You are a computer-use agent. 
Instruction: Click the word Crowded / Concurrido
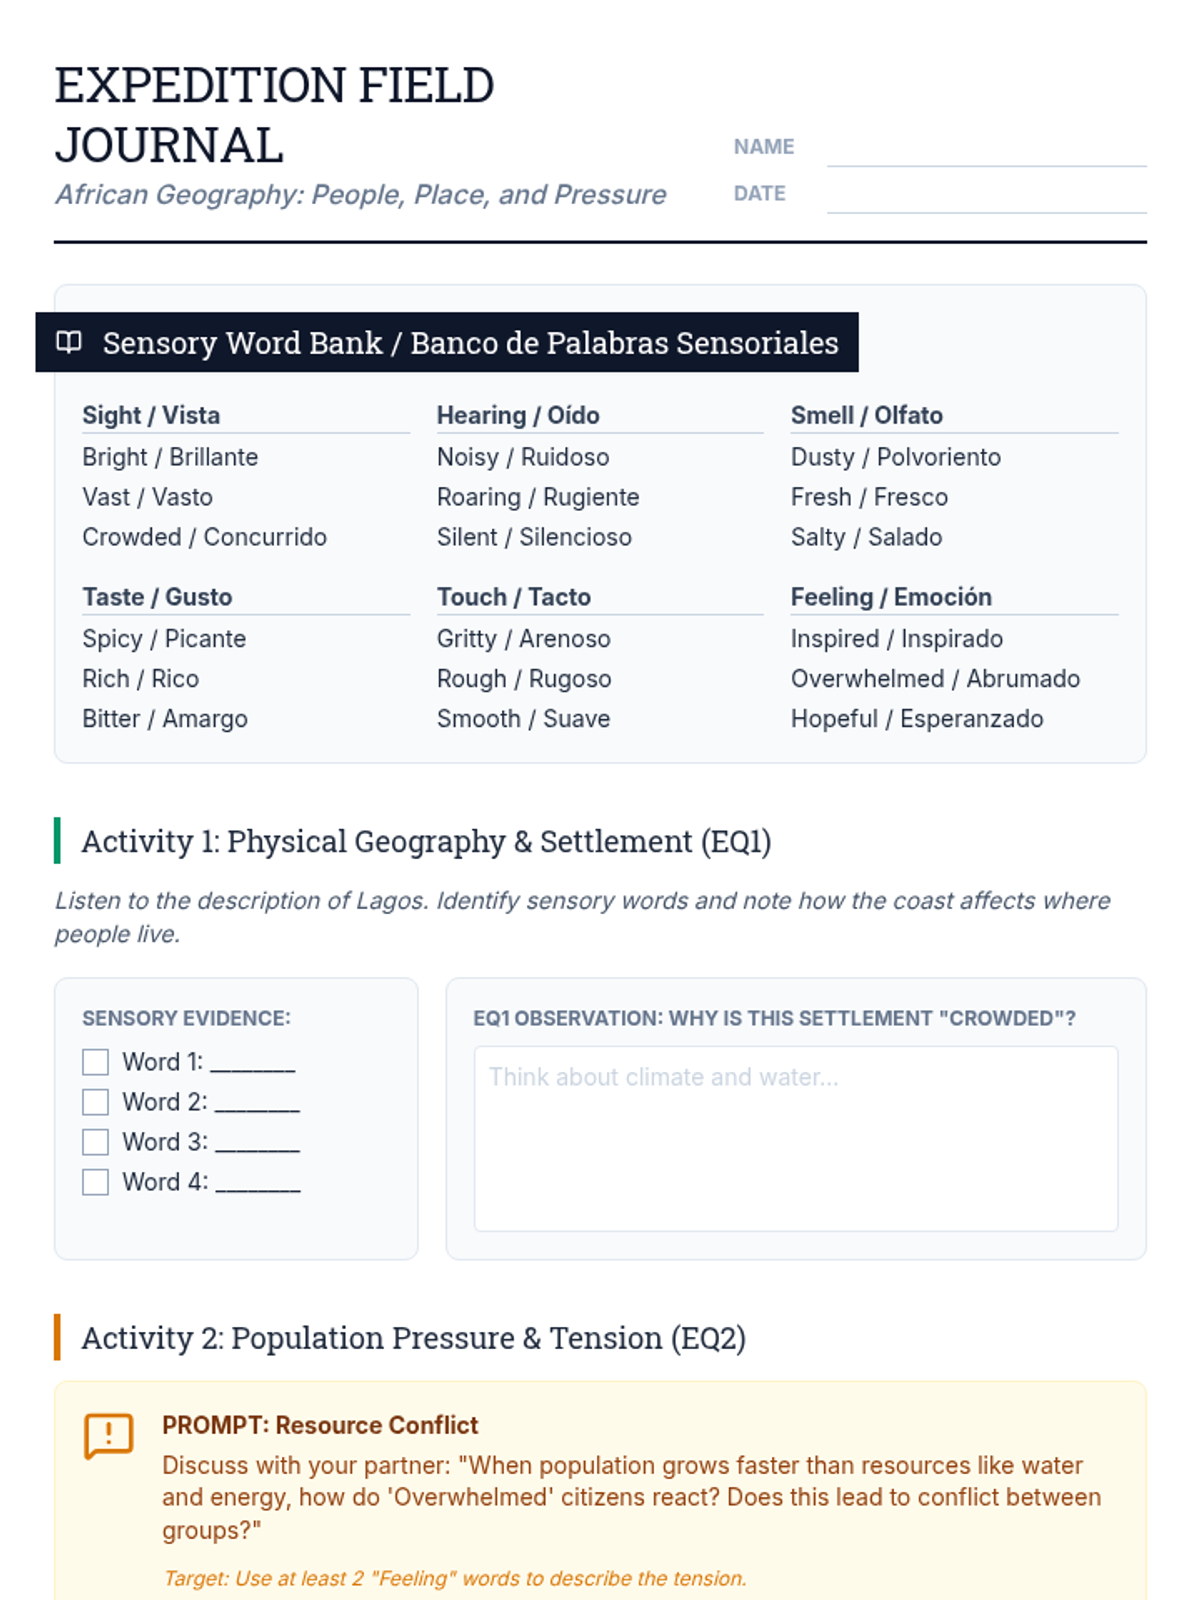click(x=204, y=537)
